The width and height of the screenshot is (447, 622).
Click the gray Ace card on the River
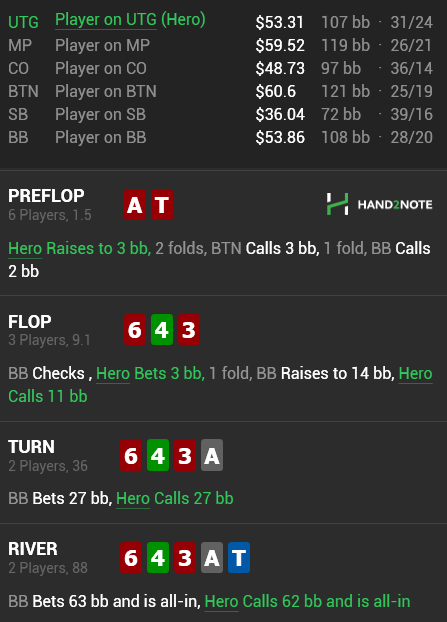click(212, 558)
